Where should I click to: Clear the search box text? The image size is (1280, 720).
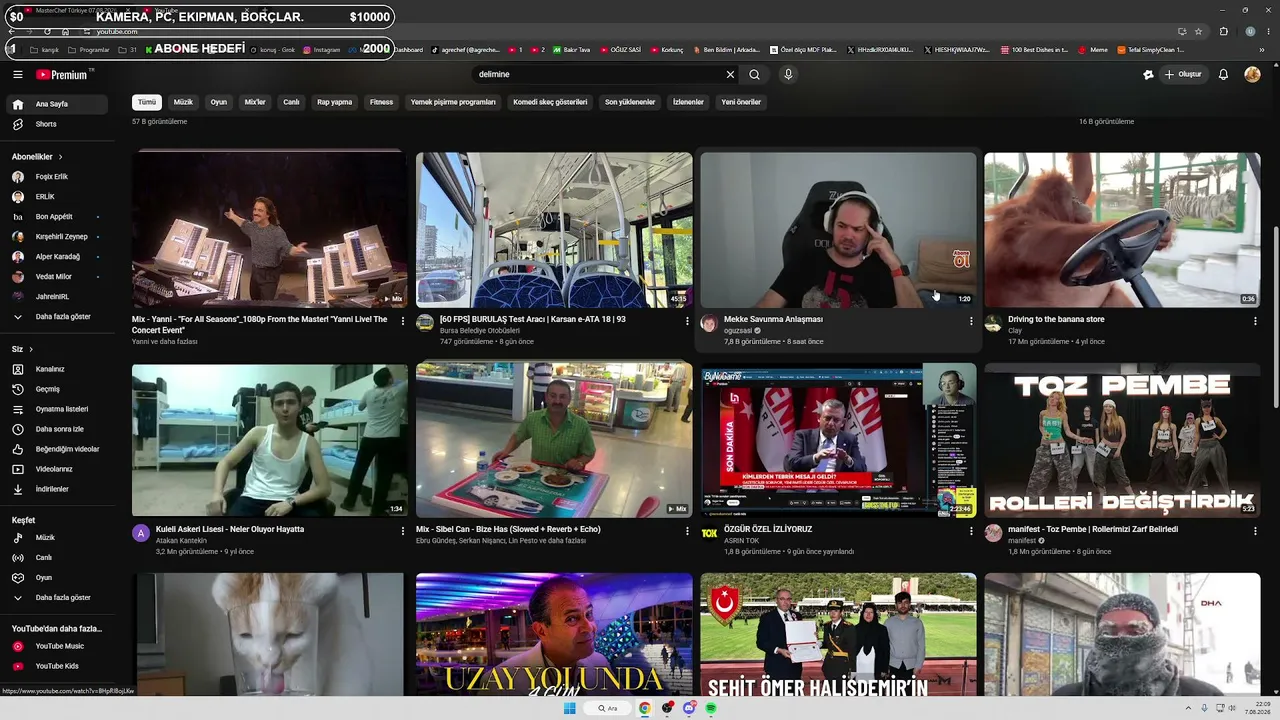(x=730, y=74)
